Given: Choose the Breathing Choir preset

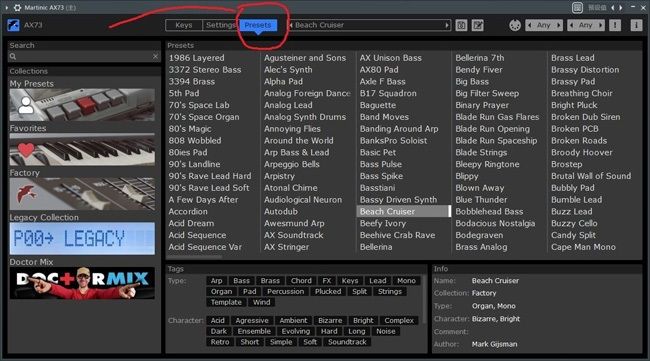Looking at the screenshot, I should pos(582,94).
